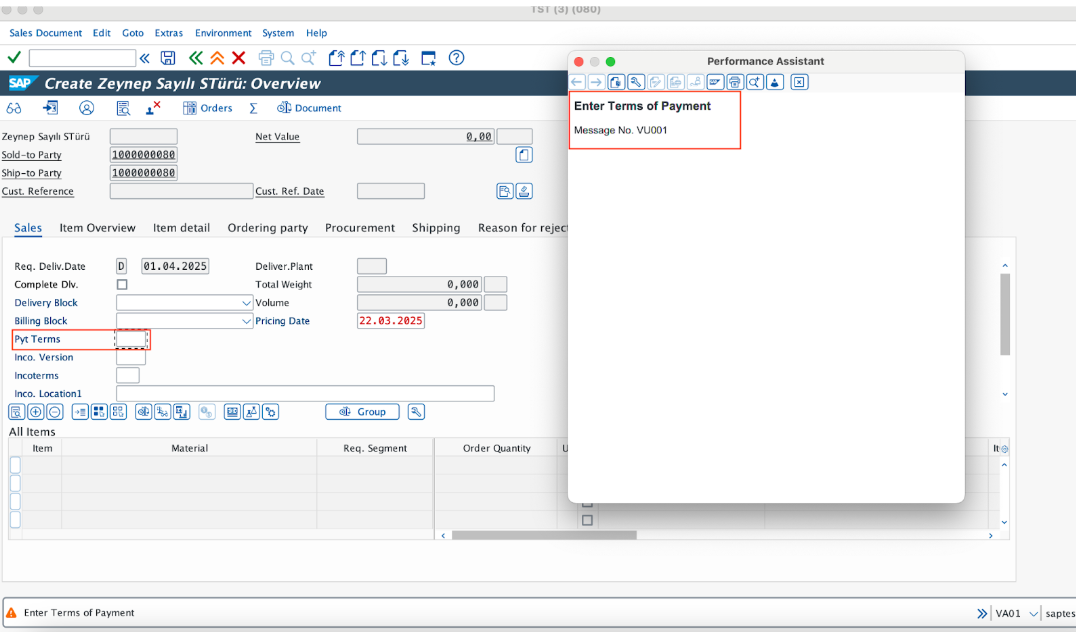
Task: Click the Pricing Date label
Action: pyautogui.click(x=282, y=320)
